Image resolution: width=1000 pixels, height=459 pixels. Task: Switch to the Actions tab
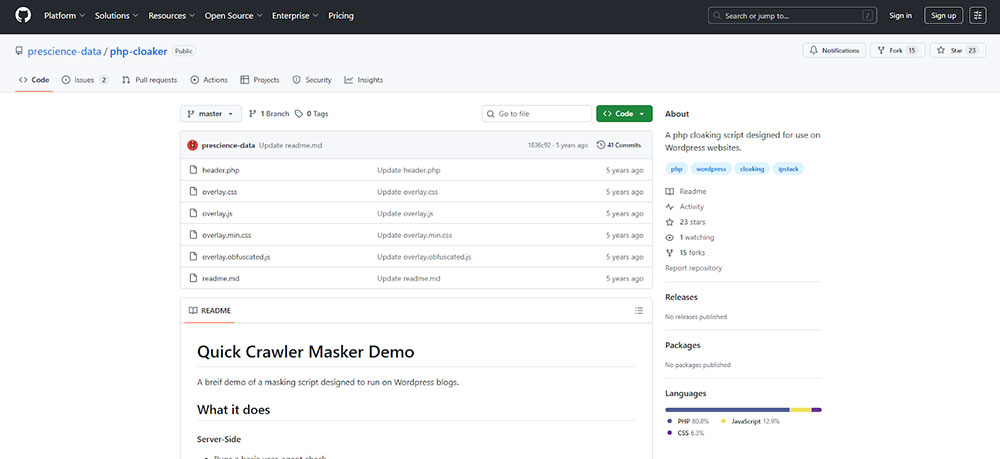pyautogui.click(x=209, y=80)
